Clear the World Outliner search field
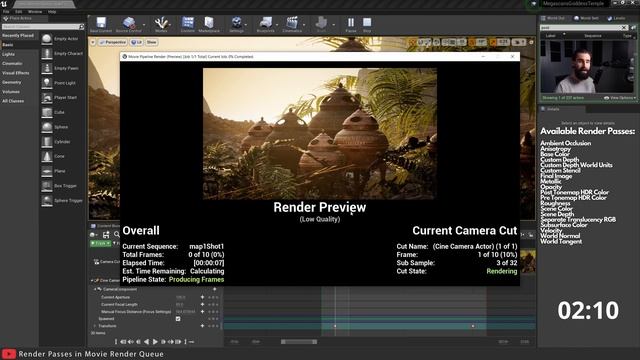This screenshot has height=360, width=640. 624,28
